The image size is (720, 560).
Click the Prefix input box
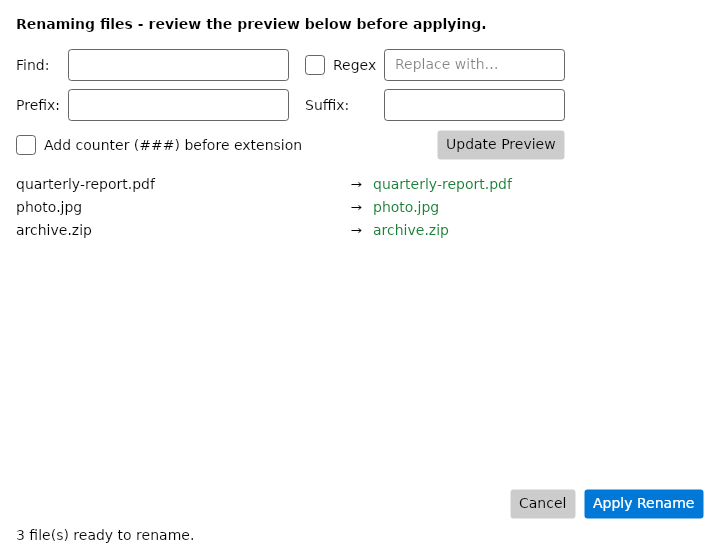coord(178,105)
